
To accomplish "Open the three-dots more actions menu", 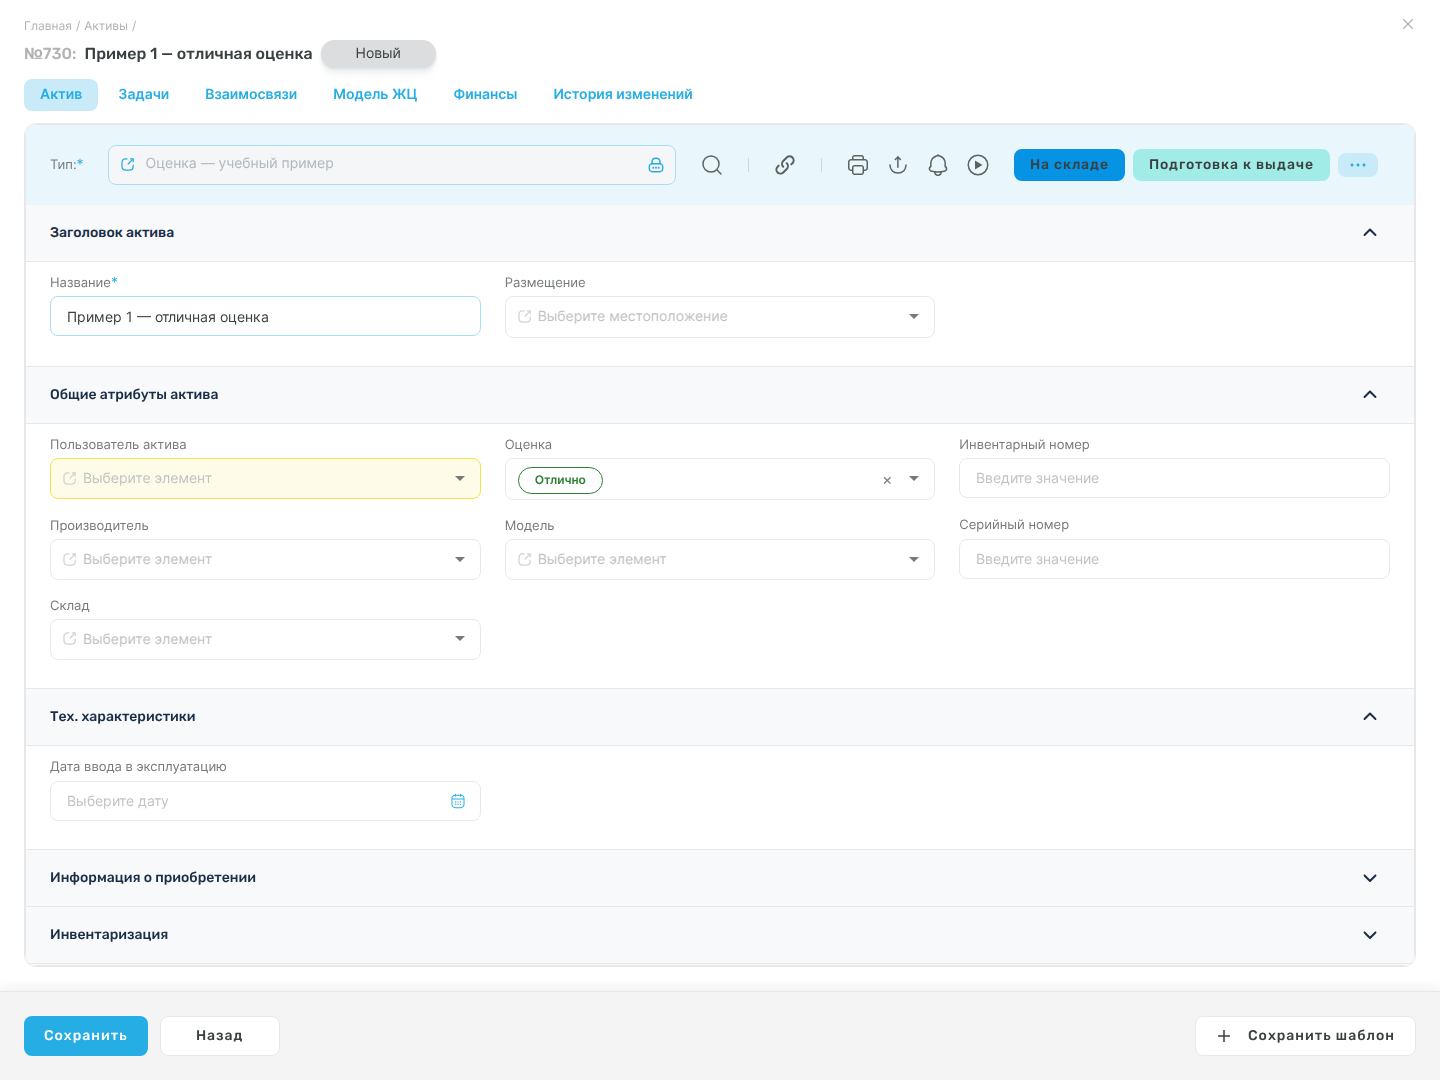I will pos(1358,165).
